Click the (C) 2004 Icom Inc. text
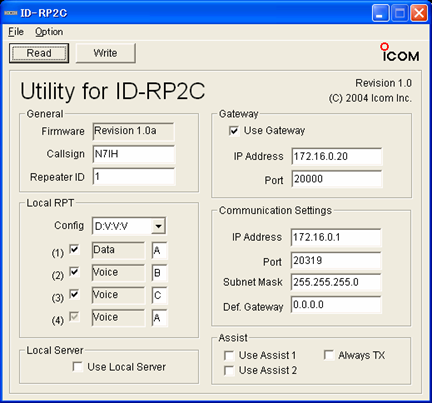This screenshot has height=403, width=432. click(370, 98)
